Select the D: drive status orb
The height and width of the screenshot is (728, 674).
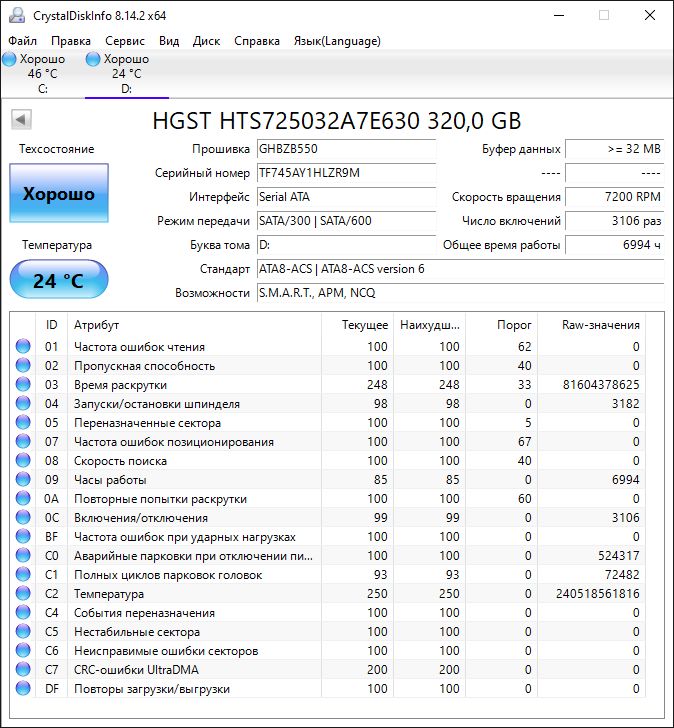coord(94,59)
